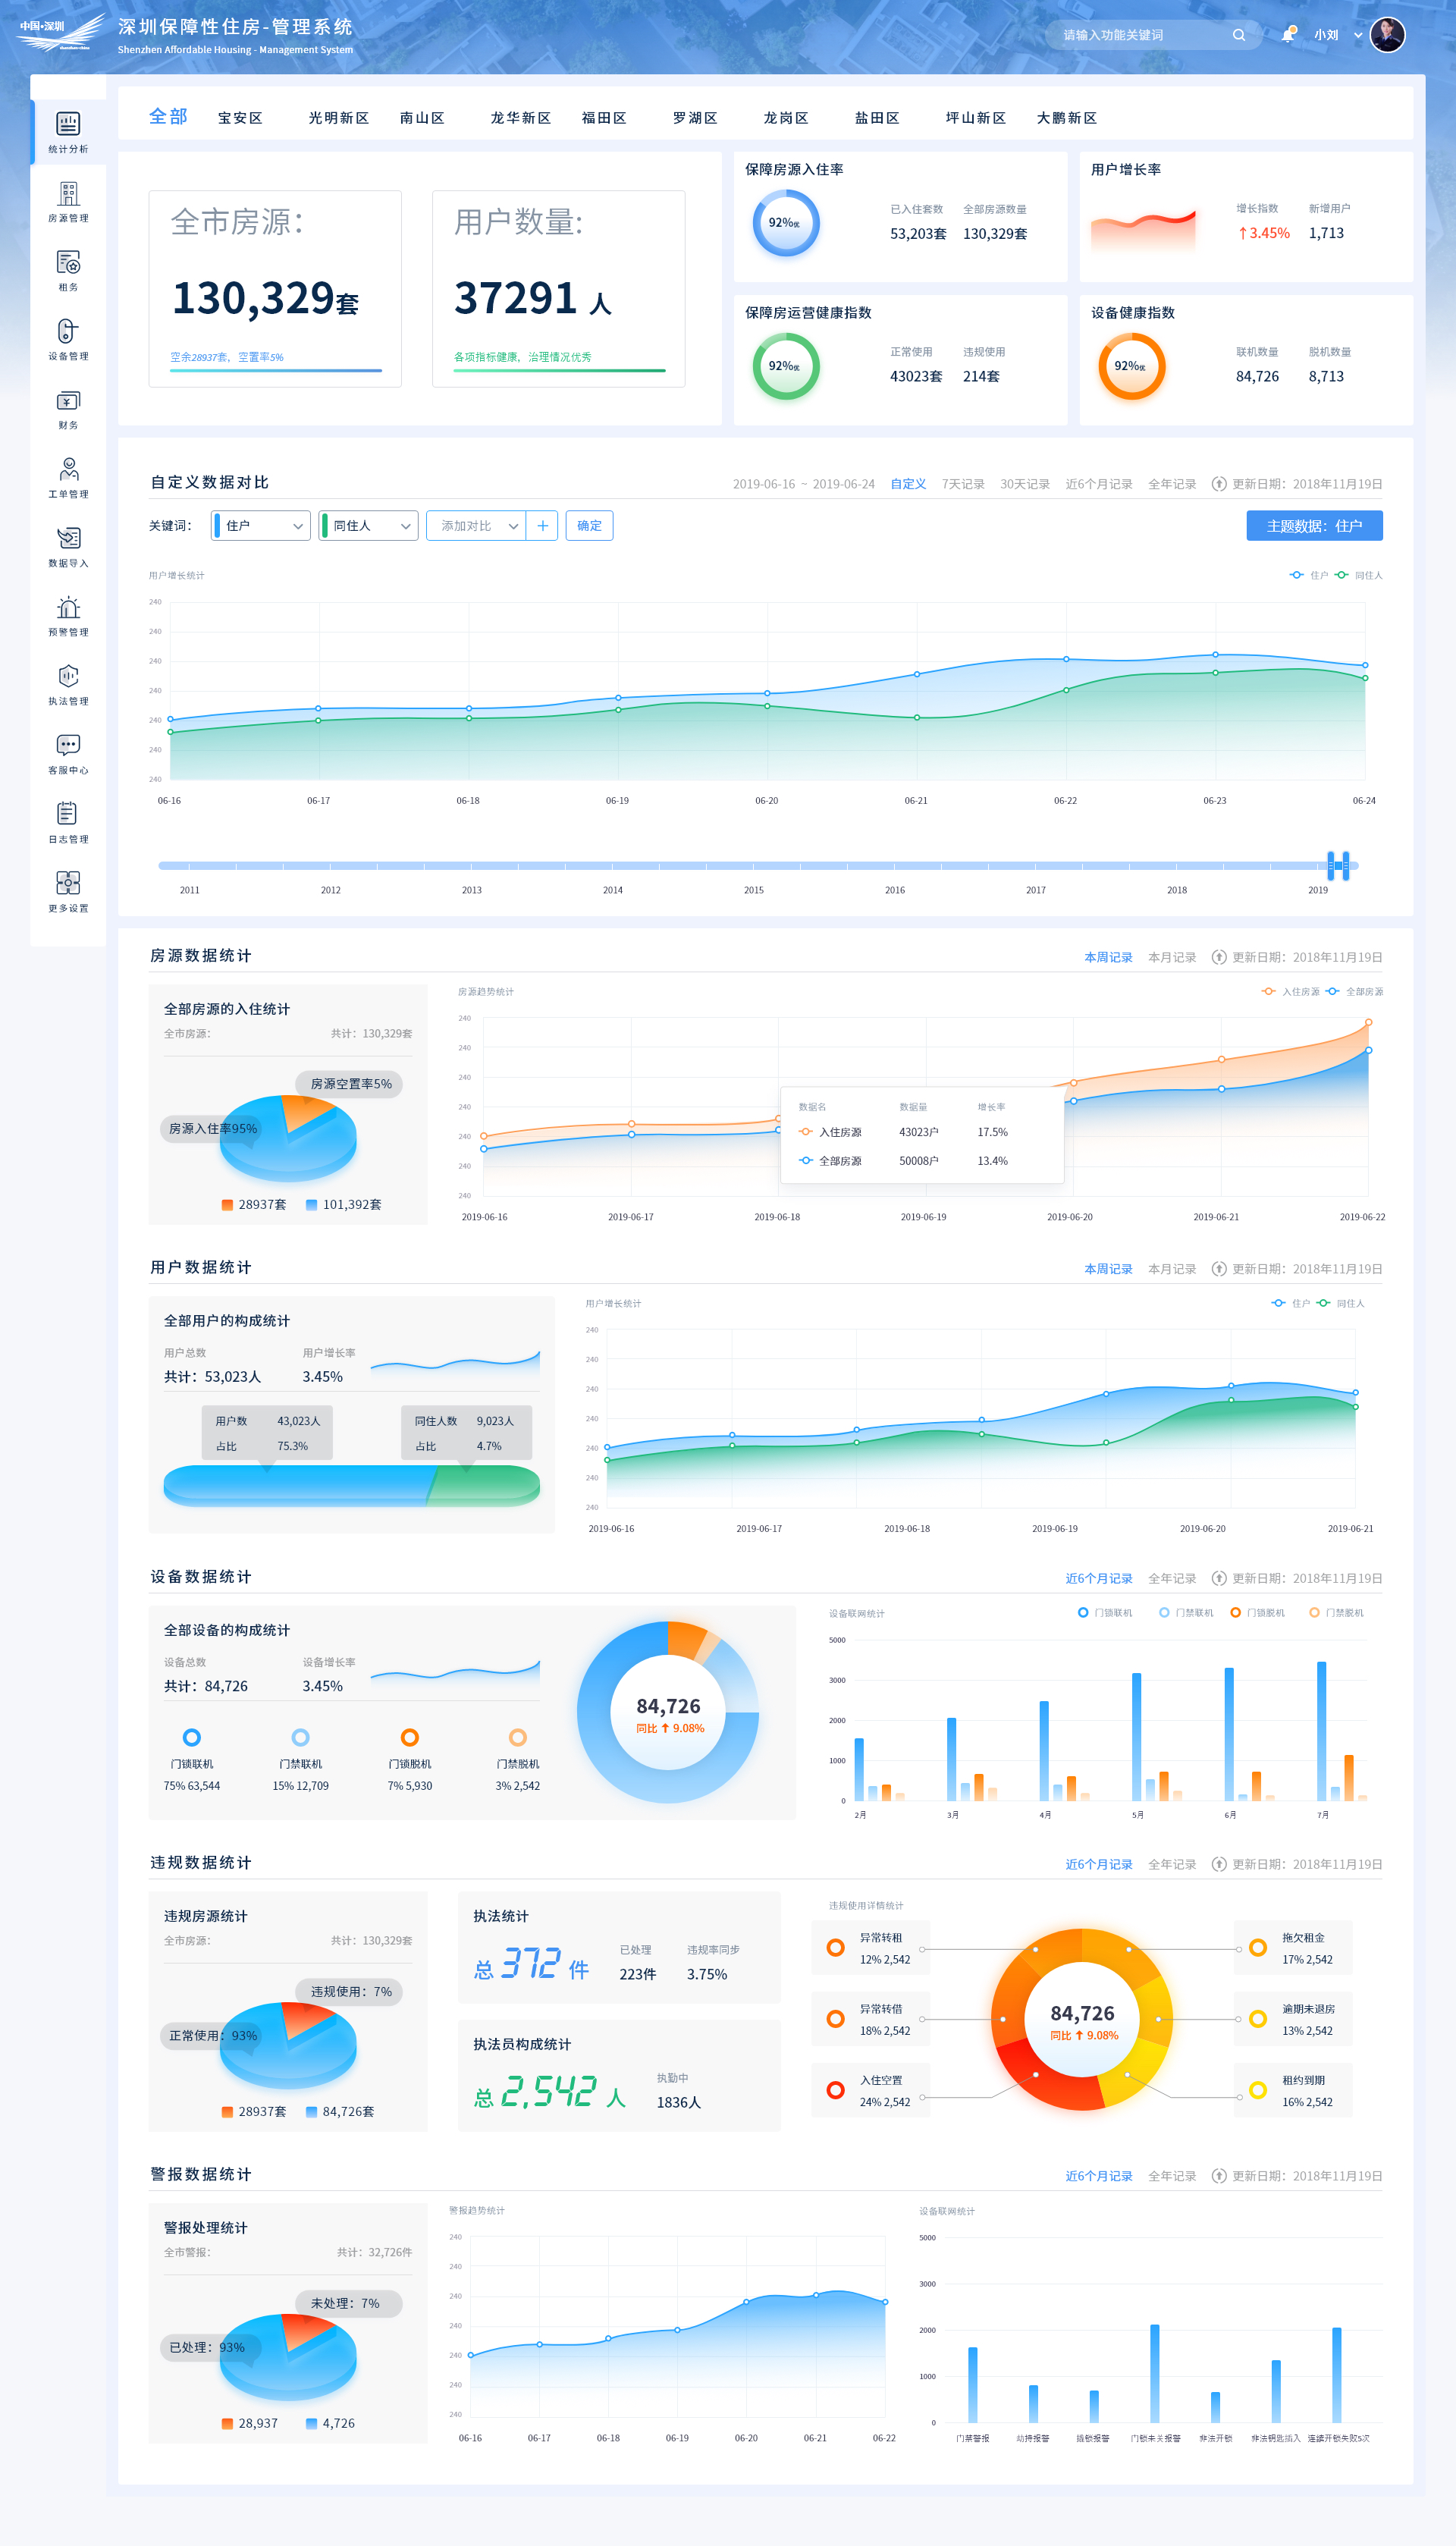
Task: Click the notification bell icon
Action: 1287,35
